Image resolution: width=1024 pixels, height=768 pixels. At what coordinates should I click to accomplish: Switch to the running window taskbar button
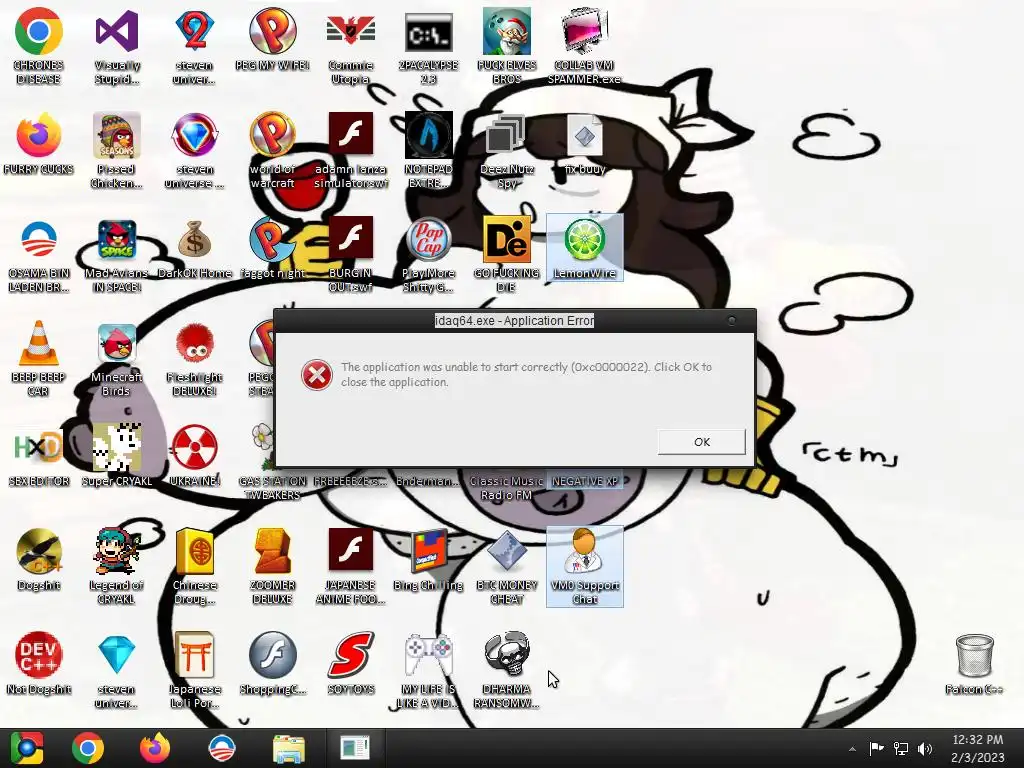(355, 748)
